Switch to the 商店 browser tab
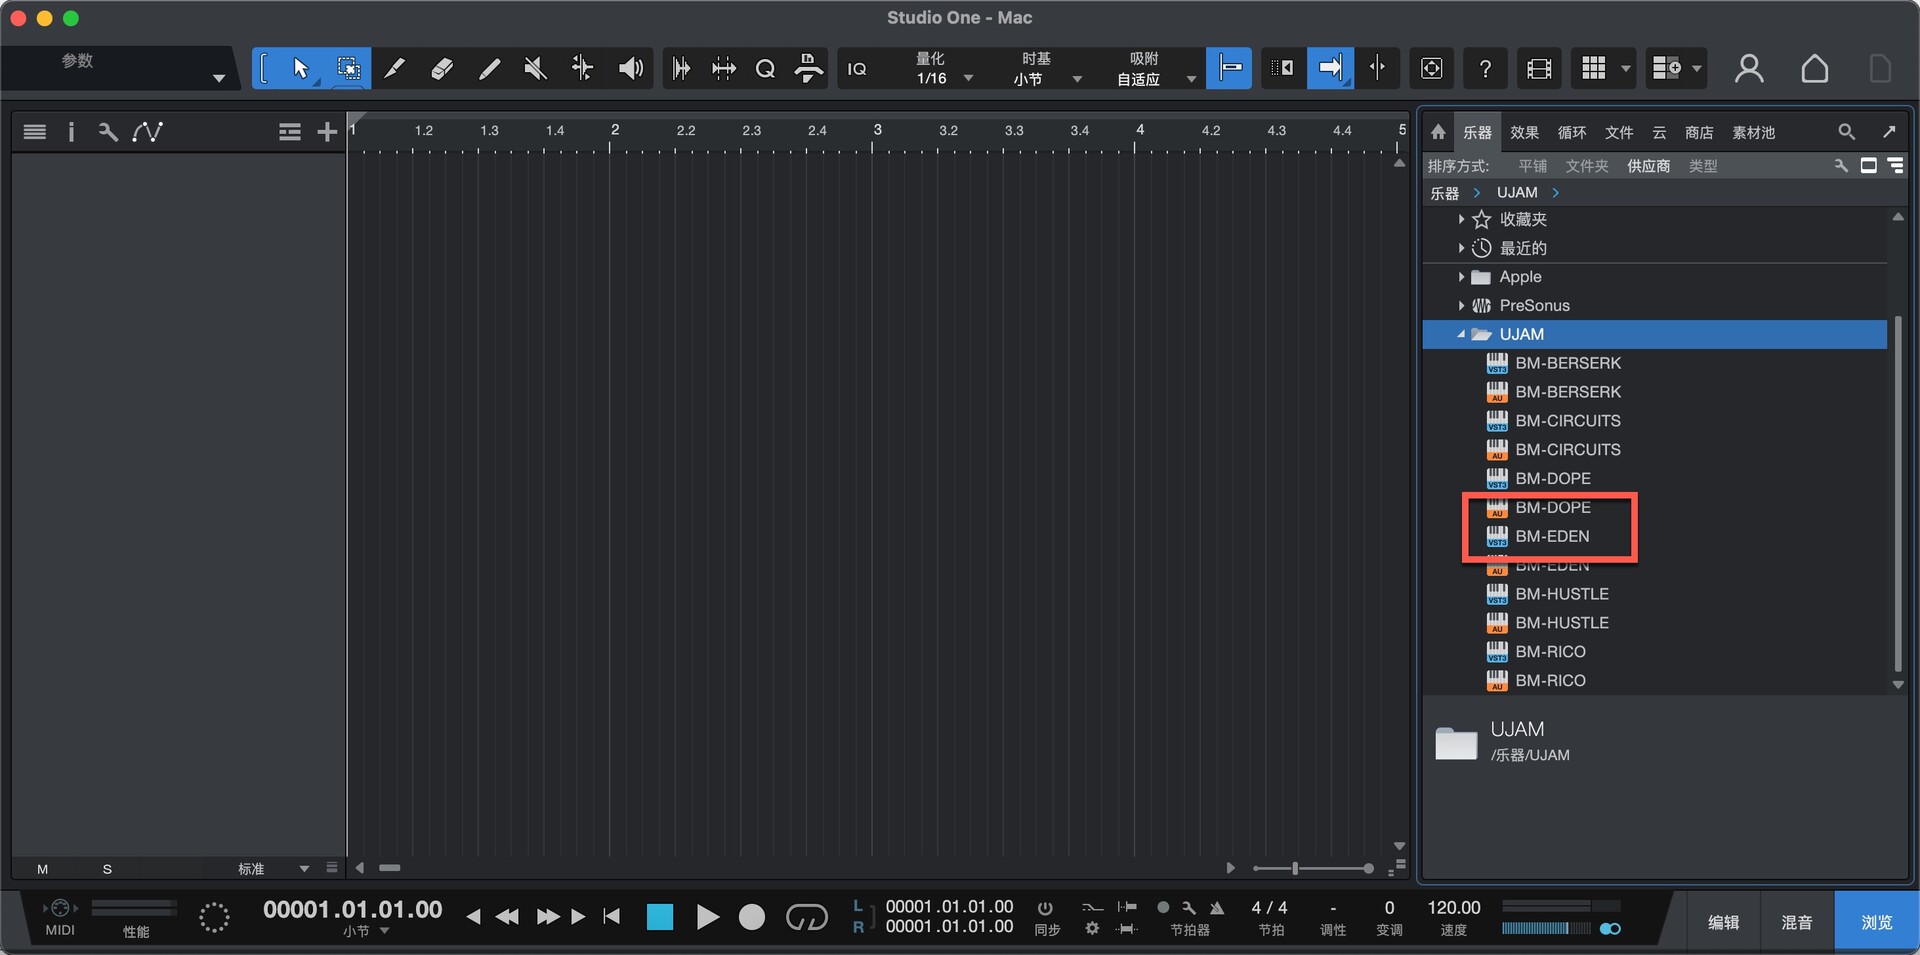This screenshot has width=1920, height=955. [x=1698, y=132]
